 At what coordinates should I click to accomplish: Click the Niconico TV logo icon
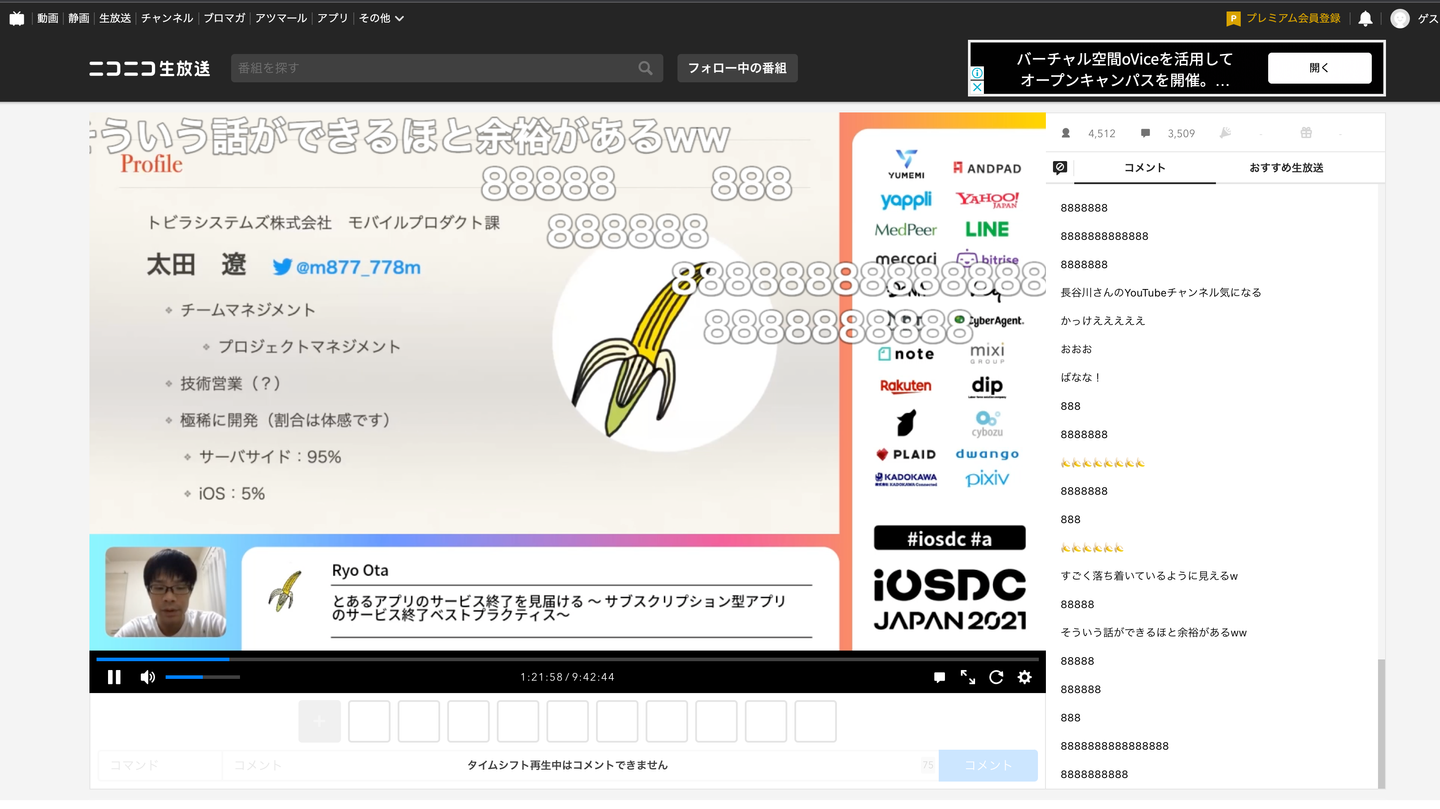tap(17, 18)
